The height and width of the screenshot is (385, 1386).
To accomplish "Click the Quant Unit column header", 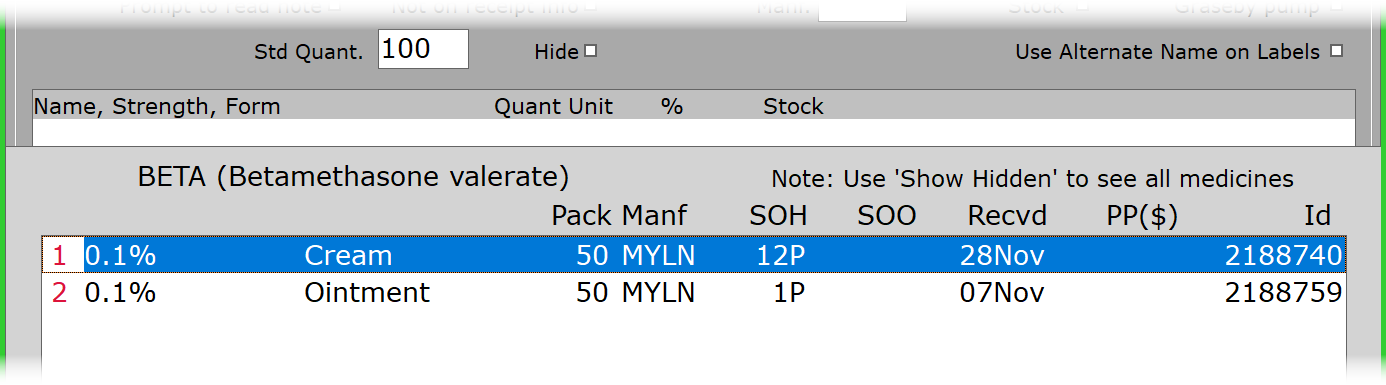I will click(554, 106).
